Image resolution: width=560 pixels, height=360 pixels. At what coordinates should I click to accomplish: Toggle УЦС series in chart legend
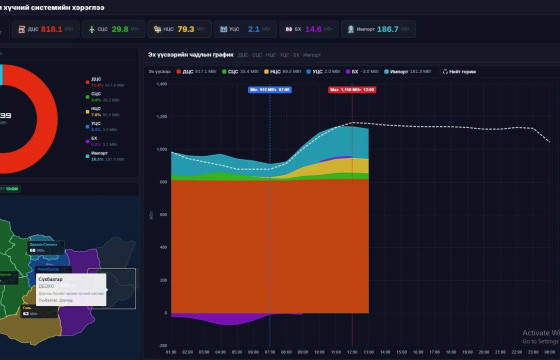(x=323, y=72)
